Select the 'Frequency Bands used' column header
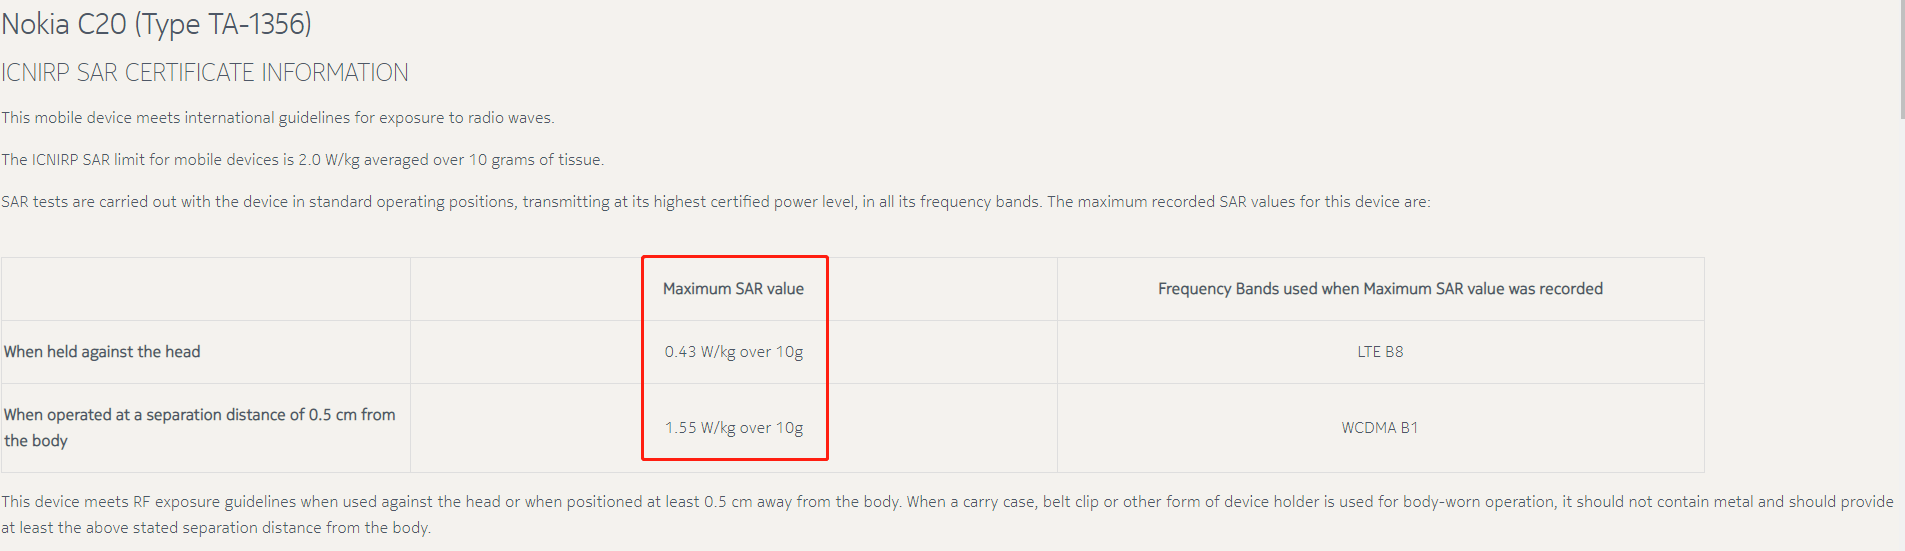1905x551 pixels. 1380,289
